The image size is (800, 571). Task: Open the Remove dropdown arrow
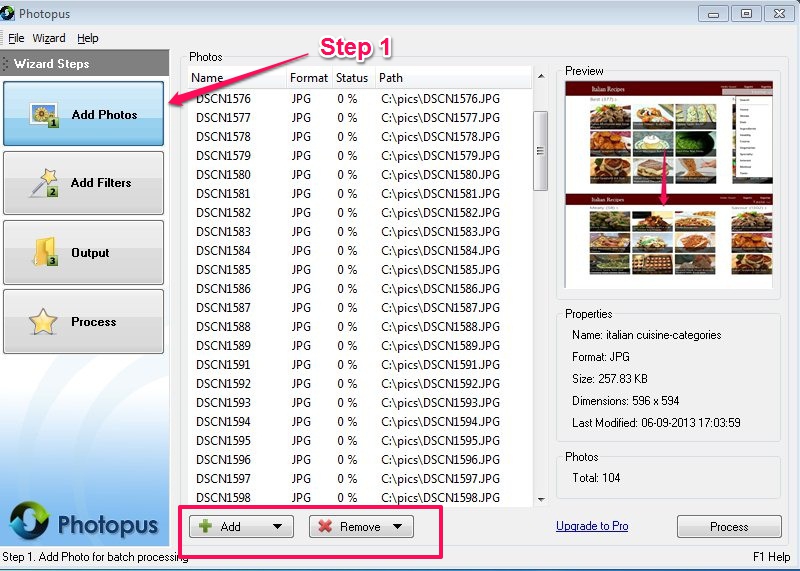click(x=397, y=527)
